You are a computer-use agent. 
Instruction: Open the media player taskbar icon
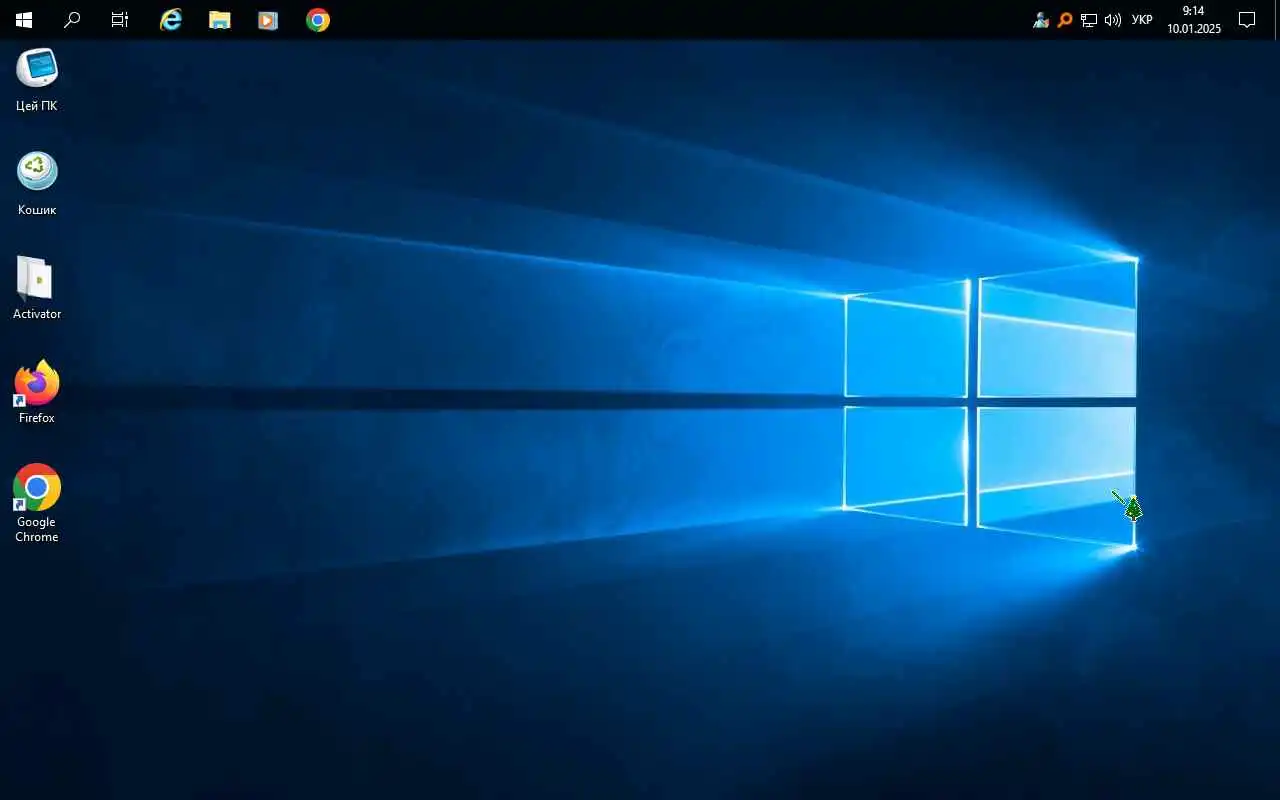point(268,20)
